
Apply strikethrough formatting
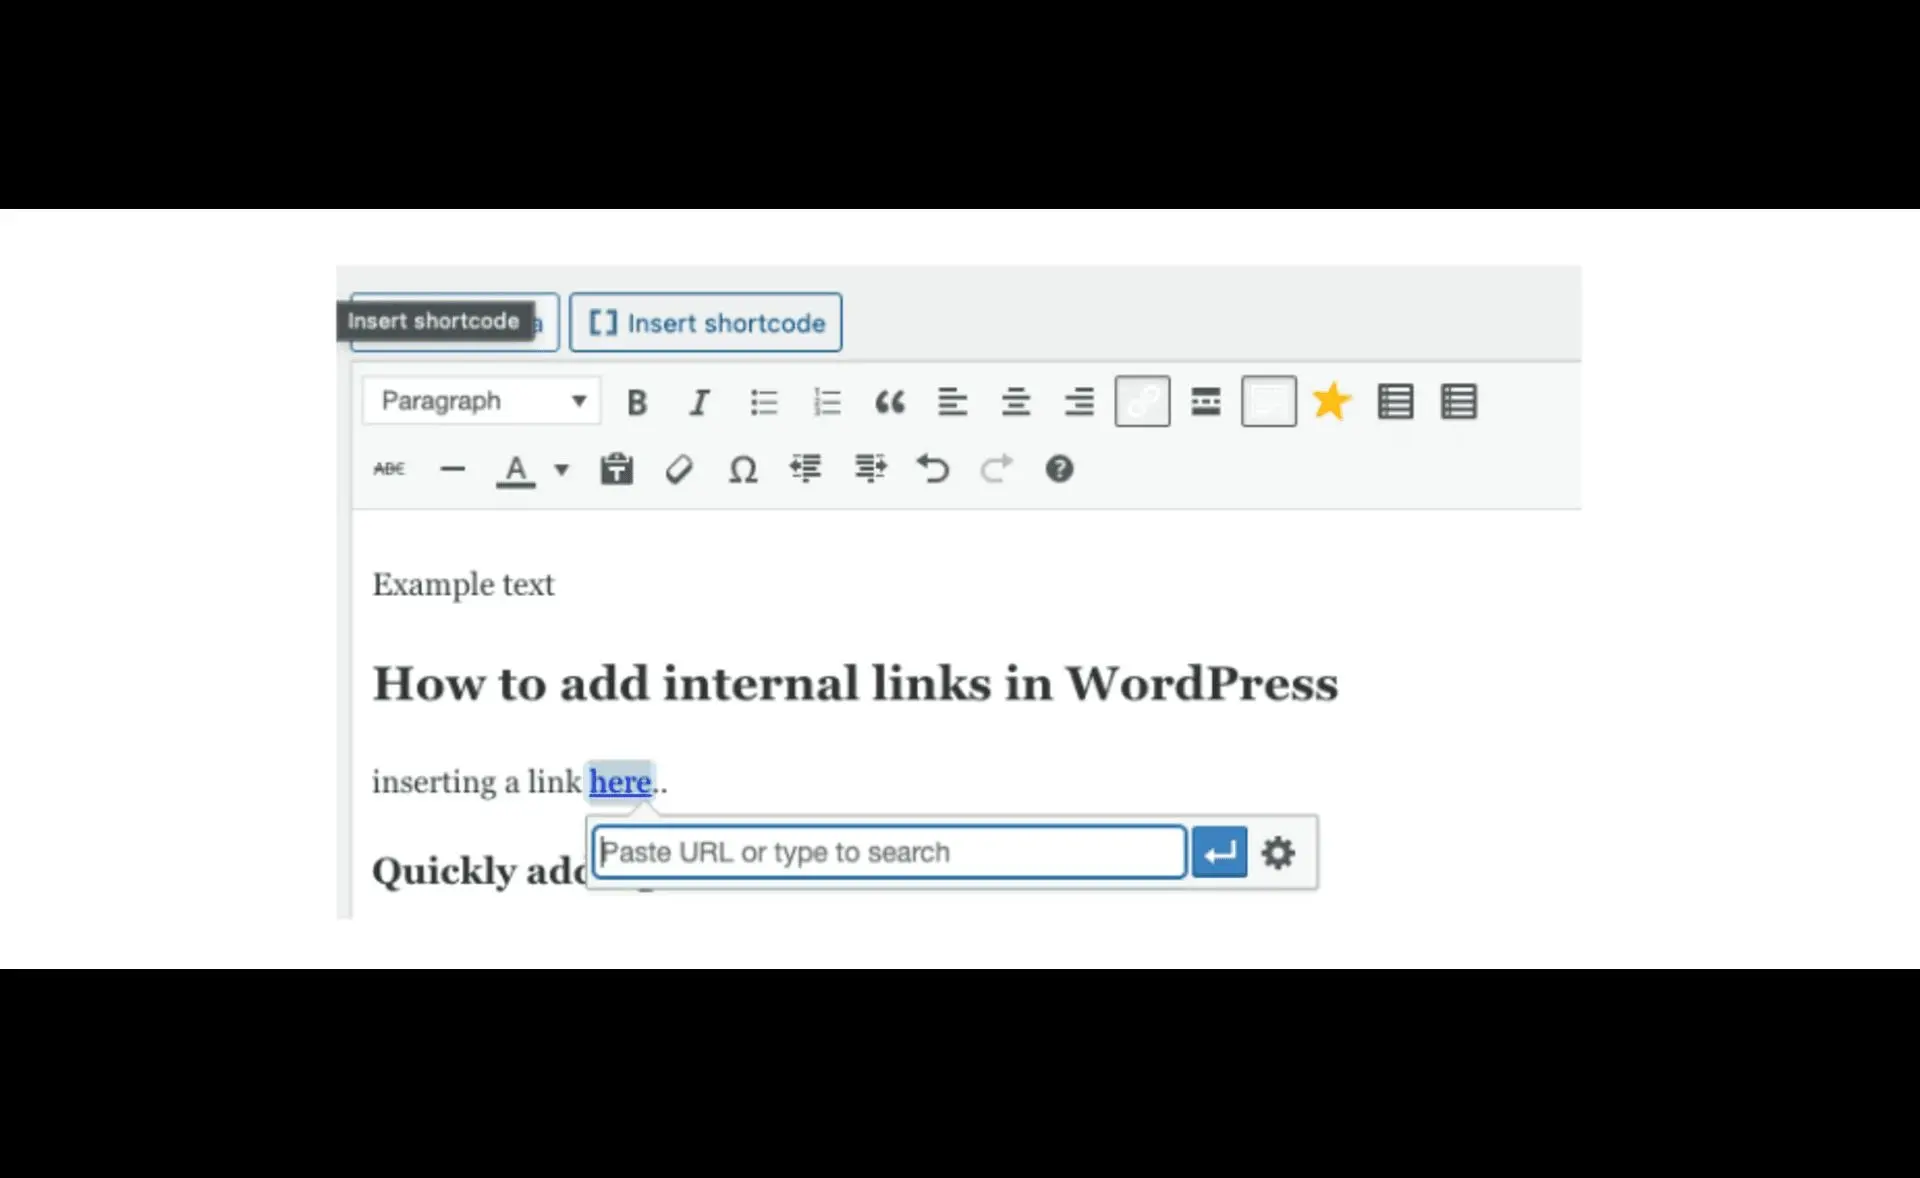[x=389, y=469]
